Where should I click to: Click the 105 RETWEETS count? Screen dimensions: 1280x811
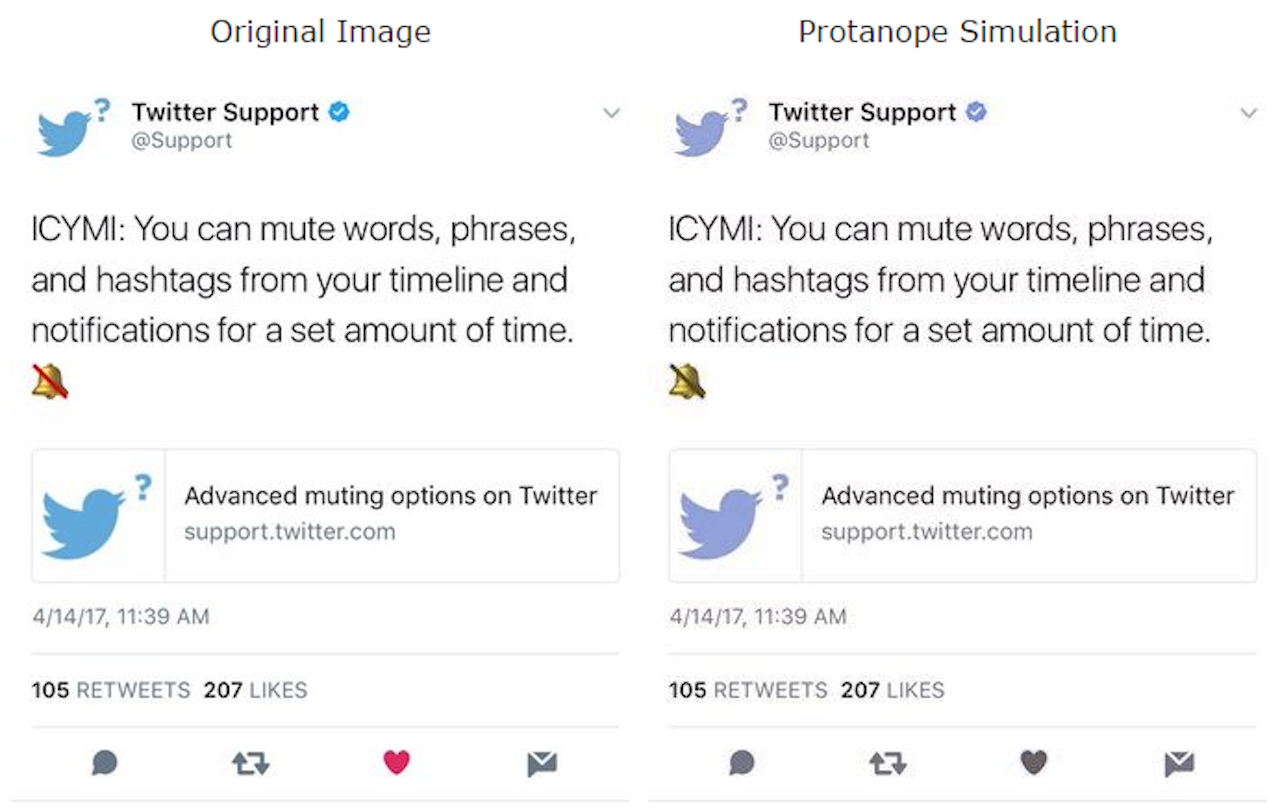coord(110,690)
